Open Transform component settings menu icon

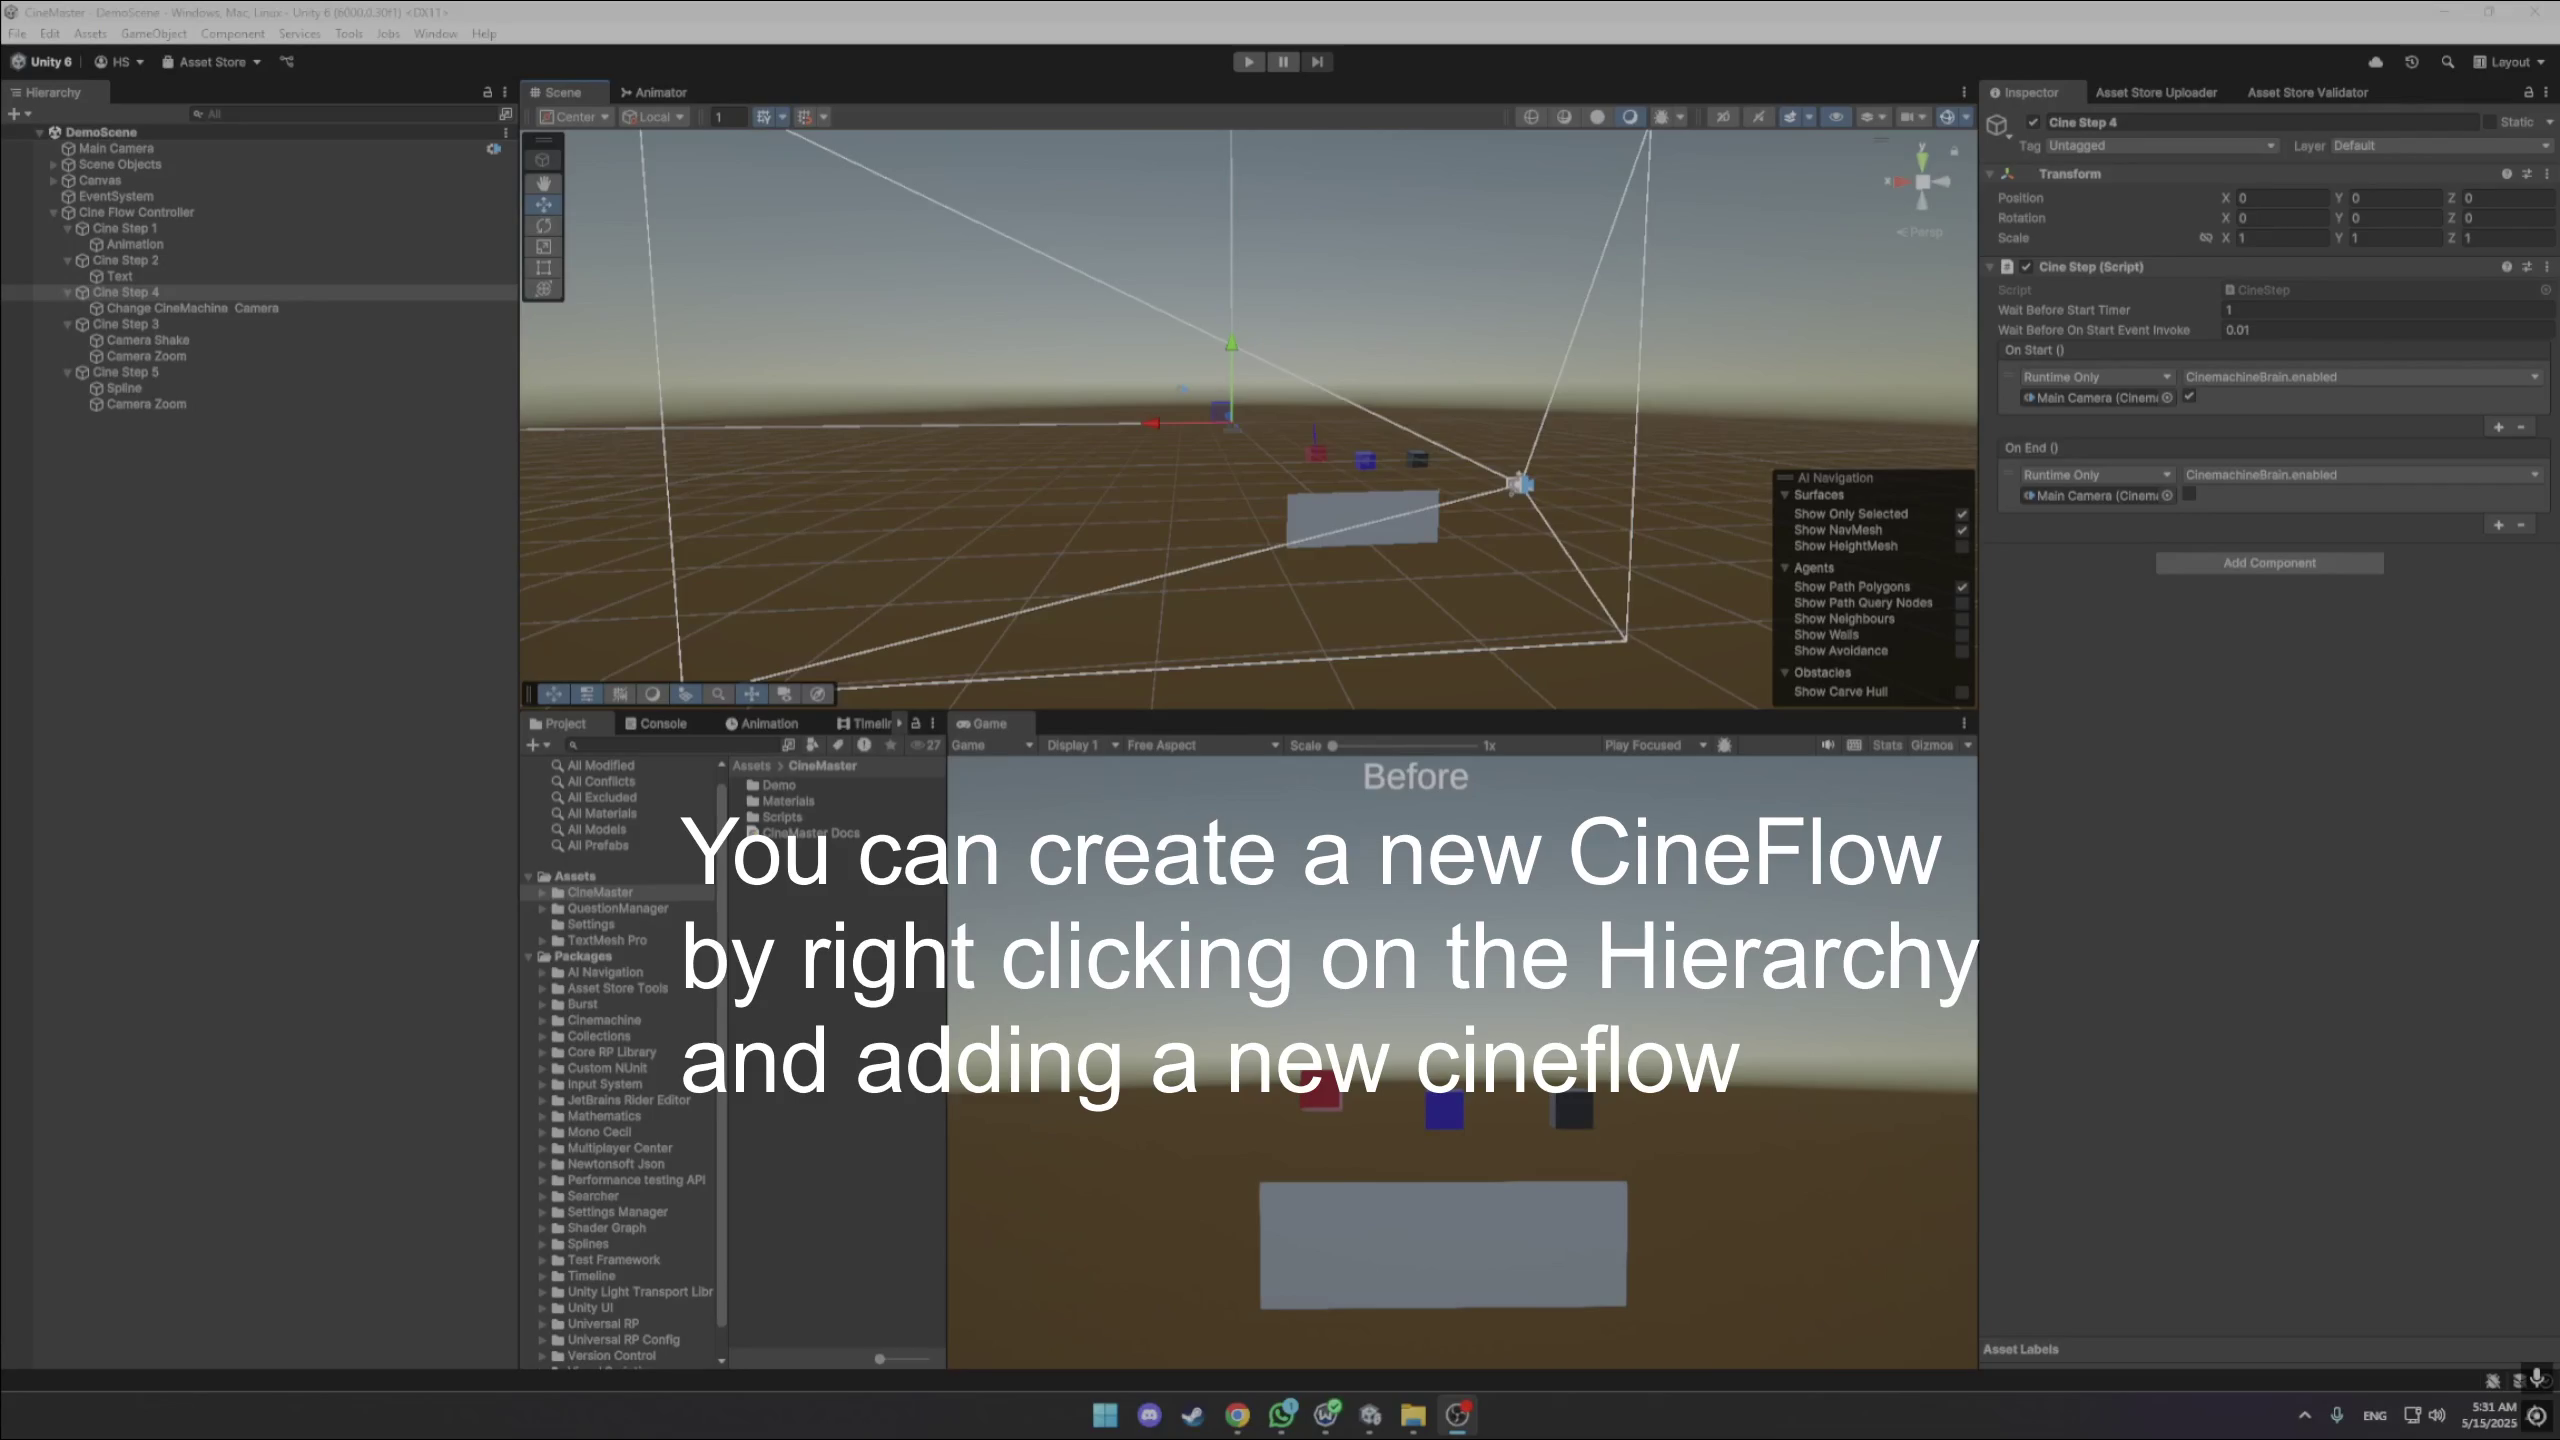2547,174
